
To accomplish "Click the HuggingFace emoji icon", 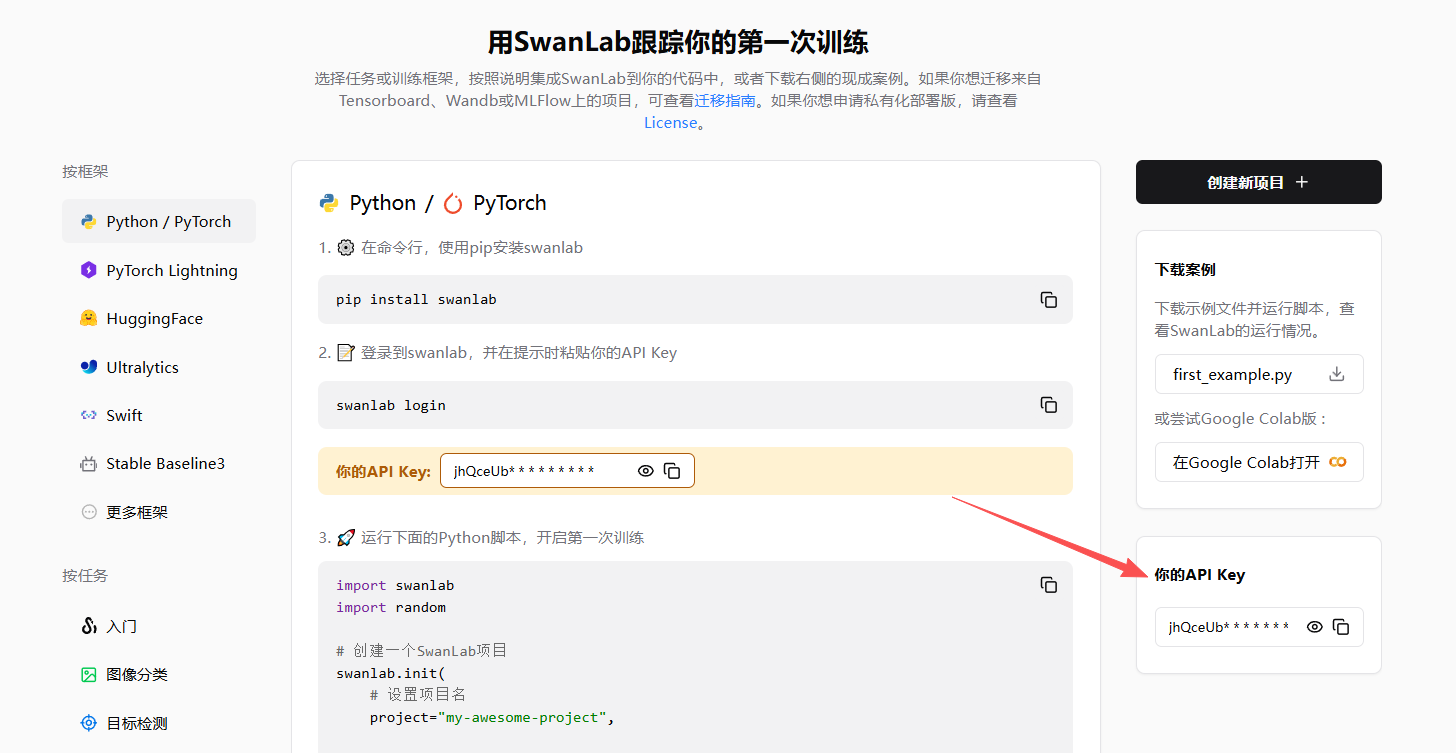I will click(x=88, y=318).
